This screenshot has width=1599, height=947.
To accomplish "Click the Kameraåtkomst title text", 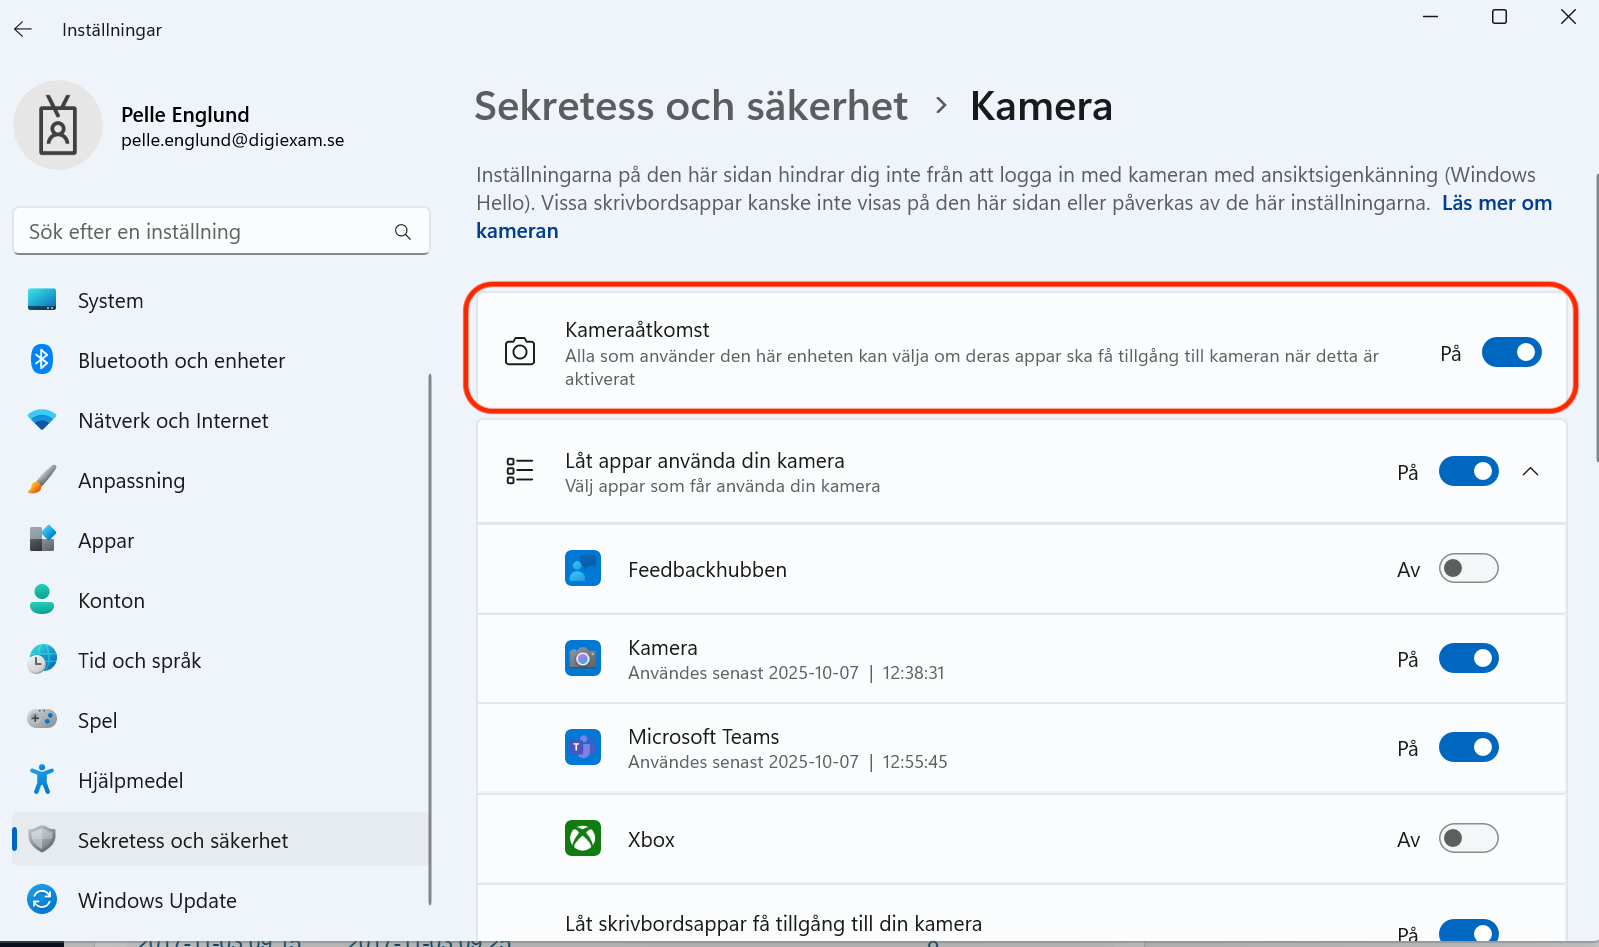I will click(637, 330).
